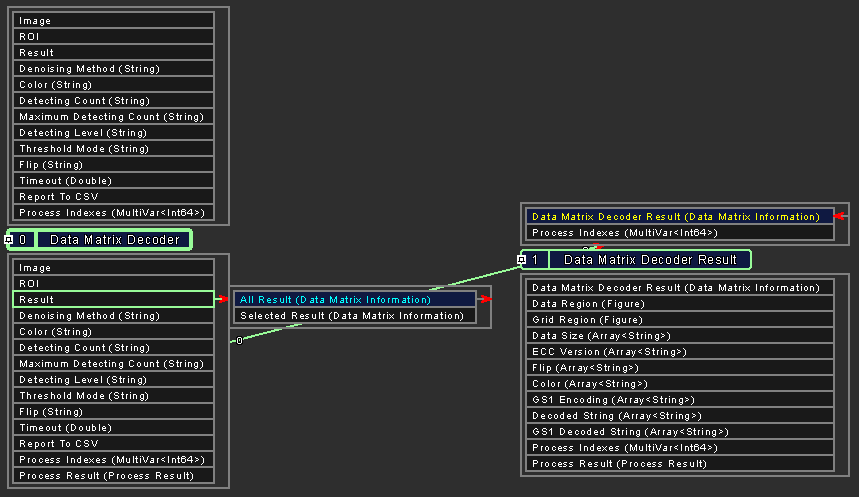This screenshot has height=497, width=859.
Task: Click red arrow at Data Matrix Decoder Result input
Action: coord(840,216)
